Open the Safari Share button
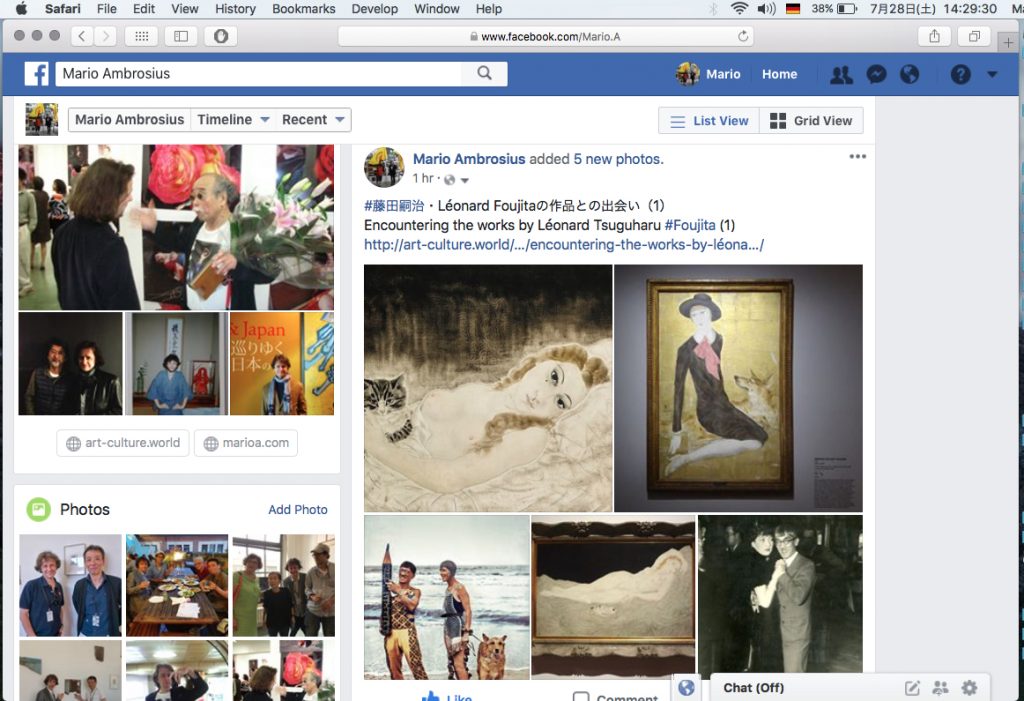 click(x=935, y=36)
